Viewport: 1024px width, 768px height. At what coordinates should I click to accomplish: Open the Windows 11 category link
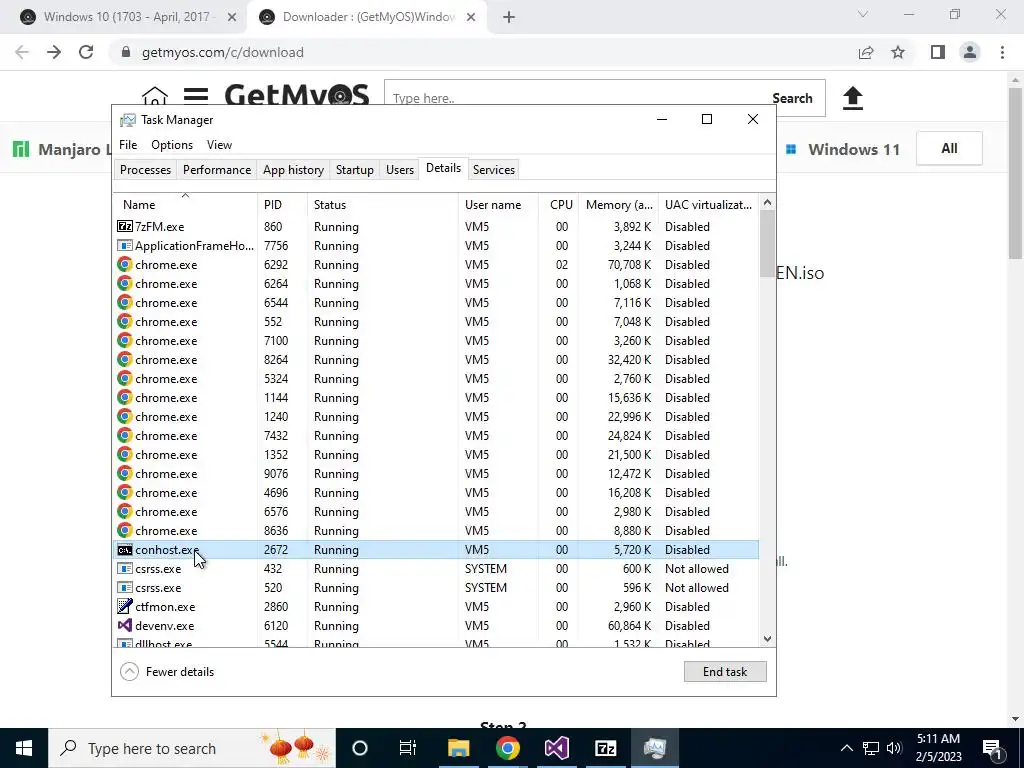(842, 150)
